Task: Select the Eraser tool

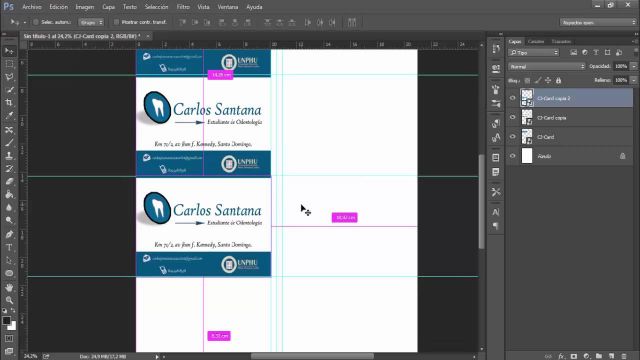Action: 9,182
